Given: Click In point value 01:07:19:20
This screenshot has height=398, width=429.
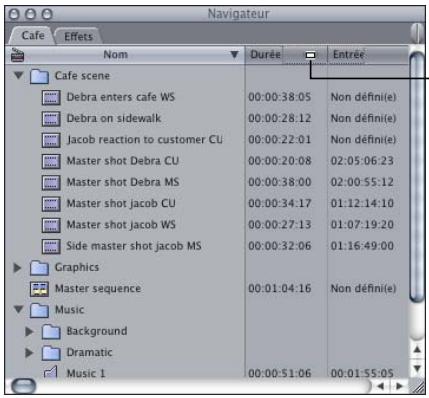Looking at the screenshot, I should [362, 225].
